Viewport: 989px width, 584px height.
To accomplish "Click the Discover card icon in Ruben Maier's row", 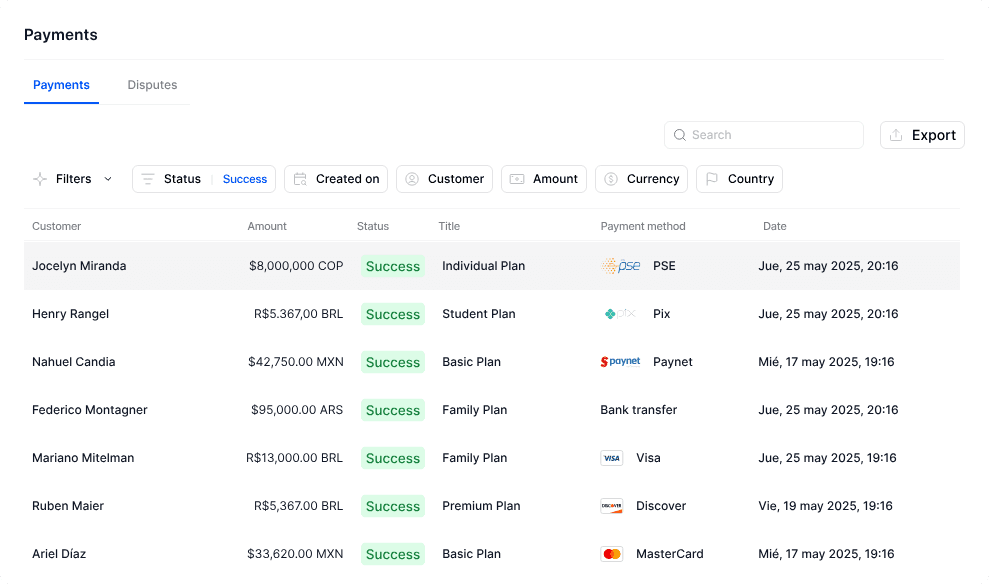I will point(611,506).
